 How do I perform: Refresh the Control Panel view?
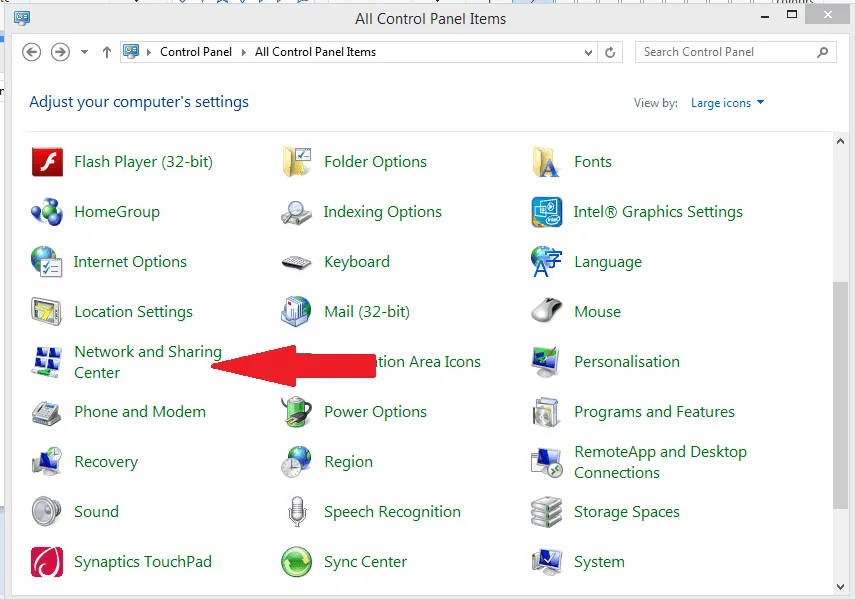point(610,52)
